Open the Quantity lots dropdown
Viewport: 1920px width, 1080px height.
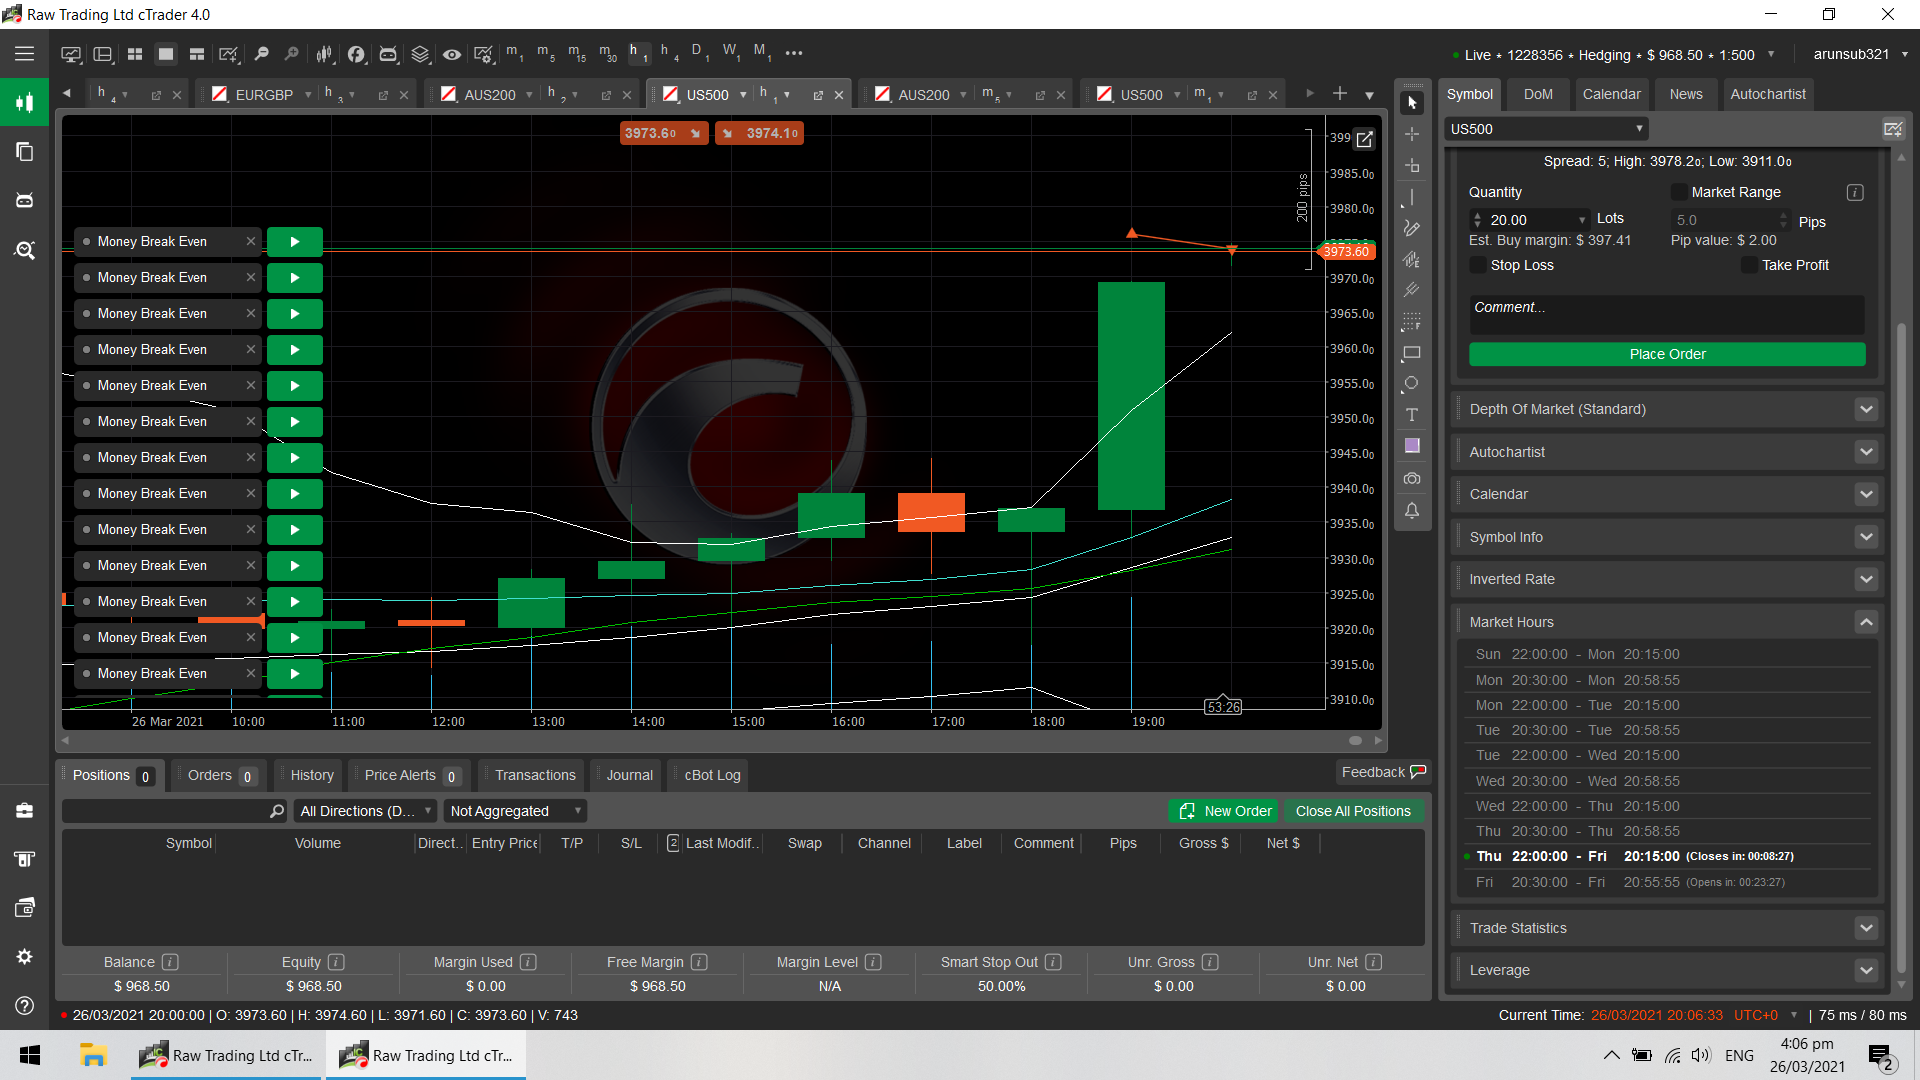click(1582, 220)
